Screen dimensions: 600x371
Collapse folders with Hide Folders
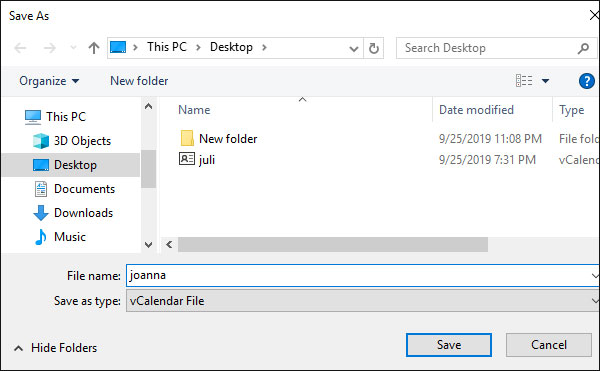[x=55, y=348]
